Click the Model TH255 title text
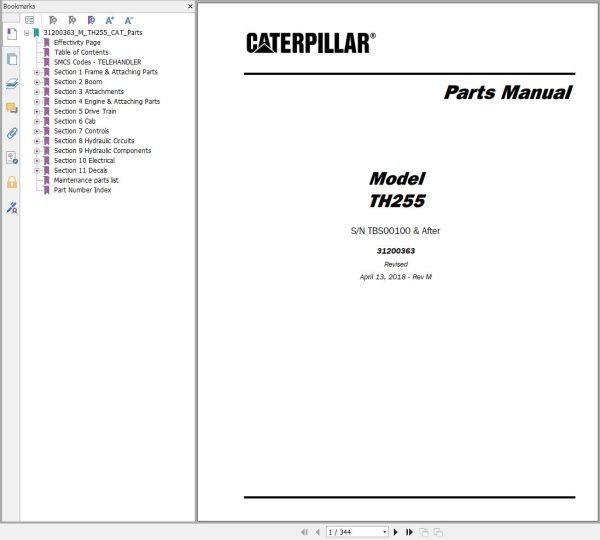Image resolution: width=600 pixels, height=540 pixels. pos(397,190)
